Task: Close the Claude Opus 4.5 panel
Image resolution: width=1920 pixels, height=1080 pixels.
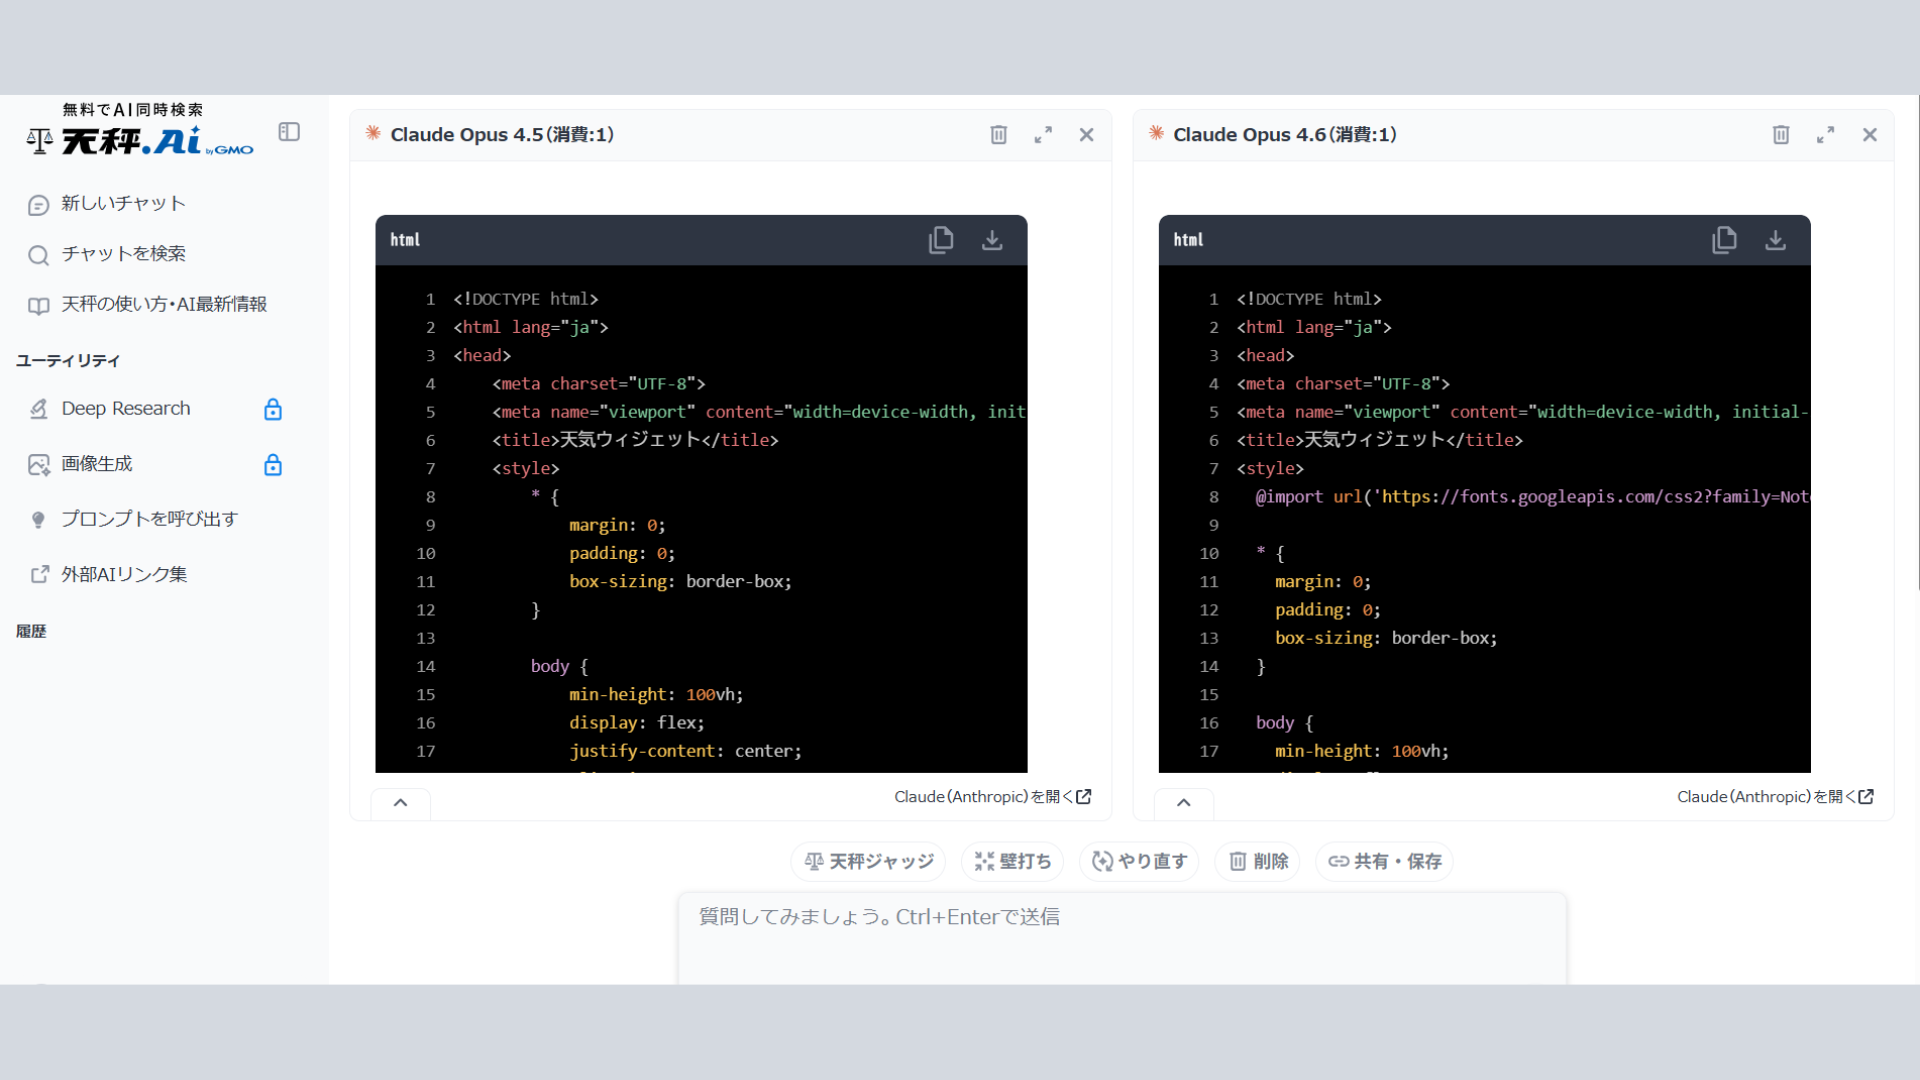Action: (1086, 135)
